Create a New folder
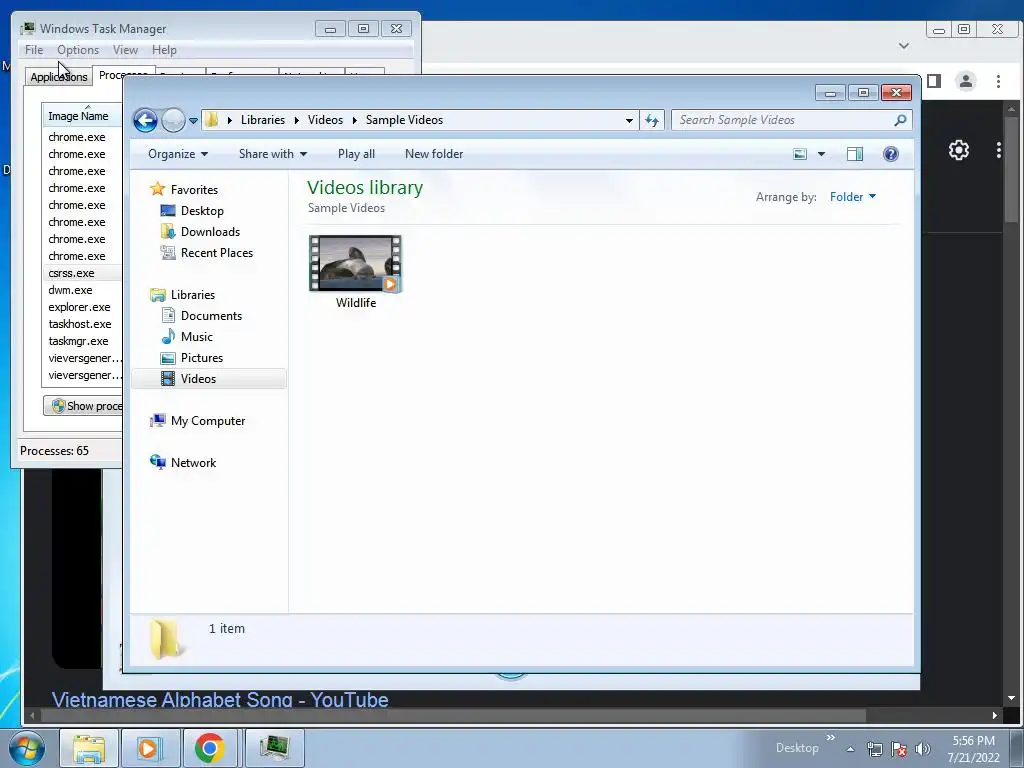The image size is (1024, 768). 434,154
